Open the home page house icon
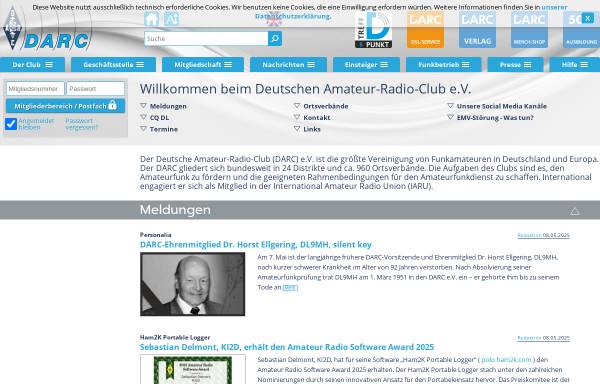600x384 pixels. 151,19
